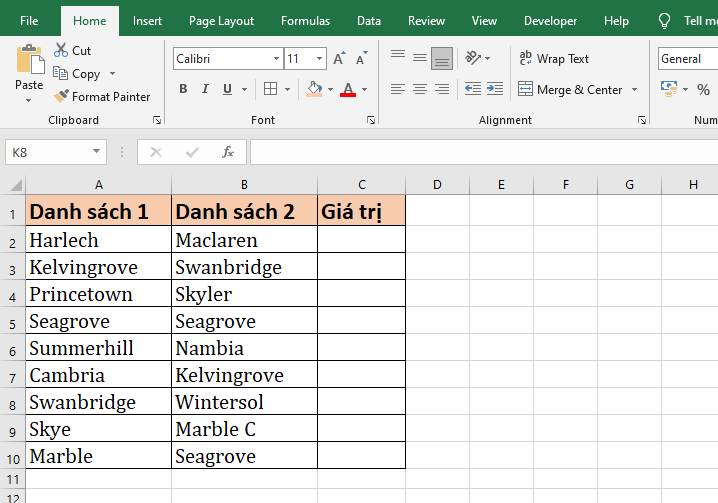718x503 pixels.
Task: Expand Merge & Center options arrow
Action: [634, 89]
